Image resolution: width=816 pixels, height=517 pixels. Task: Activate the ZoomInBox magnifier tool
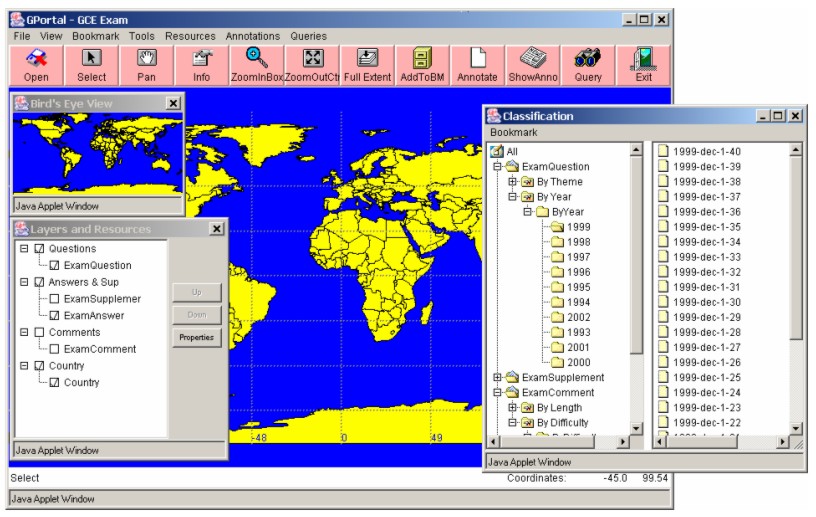[x=257, y=65]
